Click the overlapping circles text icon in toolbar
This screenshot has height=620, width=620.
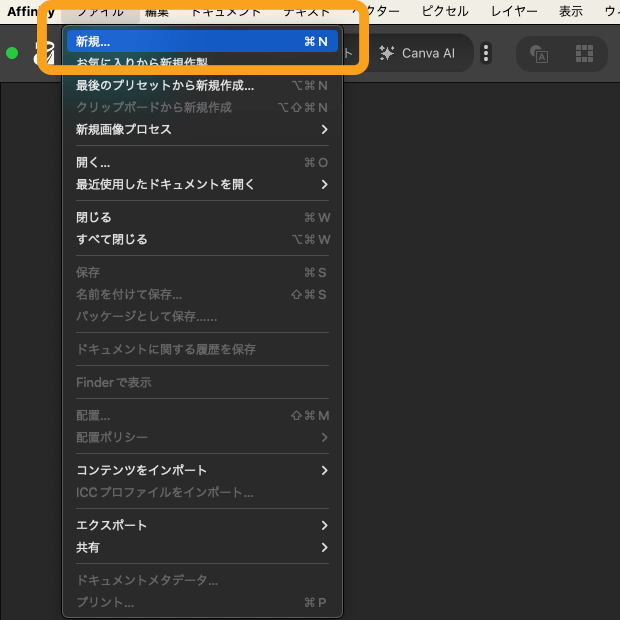[x=539, y=53]
